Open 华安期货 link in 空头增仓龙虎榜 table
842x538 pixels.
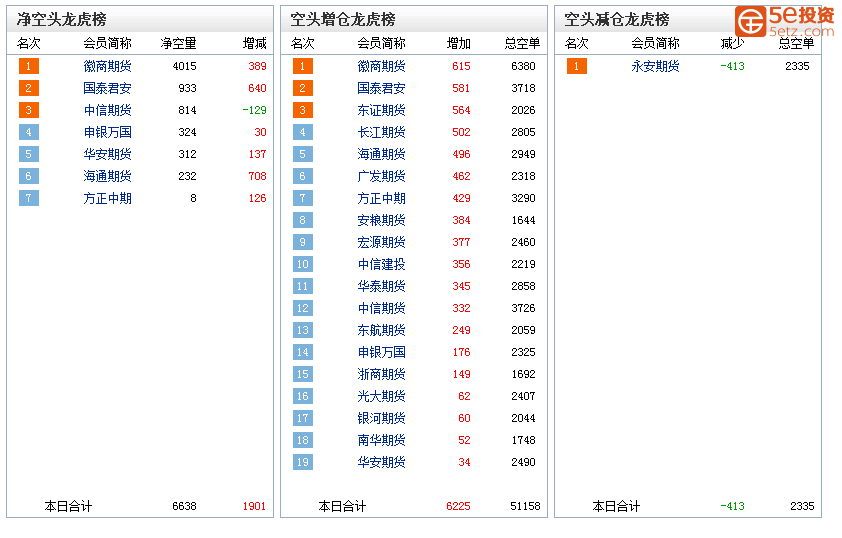click(x=381, y=462)
